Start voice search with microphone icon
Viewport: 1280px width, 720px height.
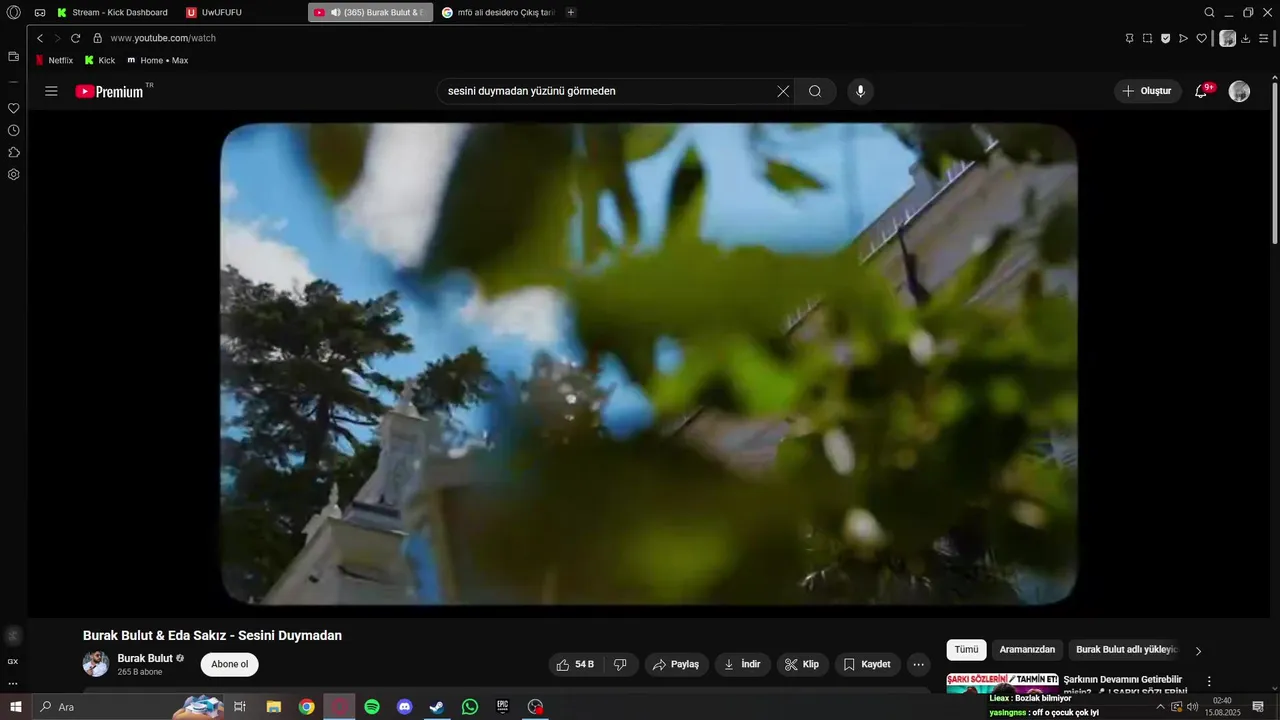(860, 91)
